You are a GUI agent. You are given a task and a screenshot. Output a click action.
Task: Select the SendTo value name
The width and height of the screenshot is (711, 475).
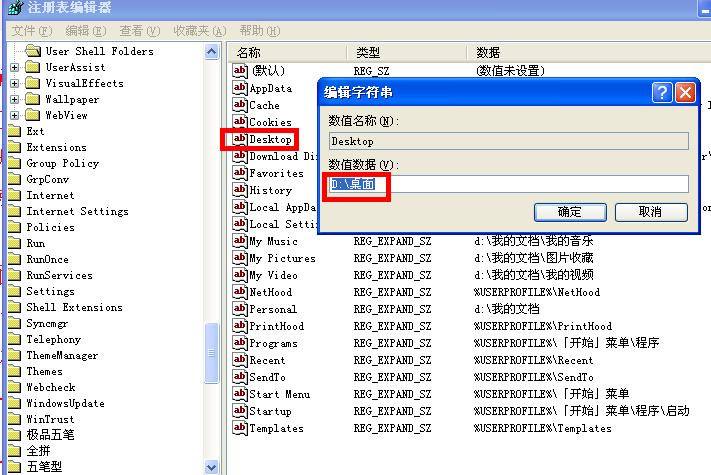268,377
